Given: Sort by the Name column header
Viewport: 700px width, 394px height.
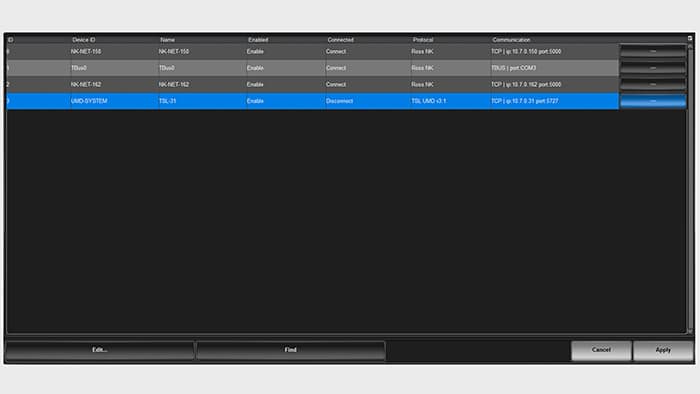Looking at the screenshot, I should pyautogui.click(x=167, y=40).
